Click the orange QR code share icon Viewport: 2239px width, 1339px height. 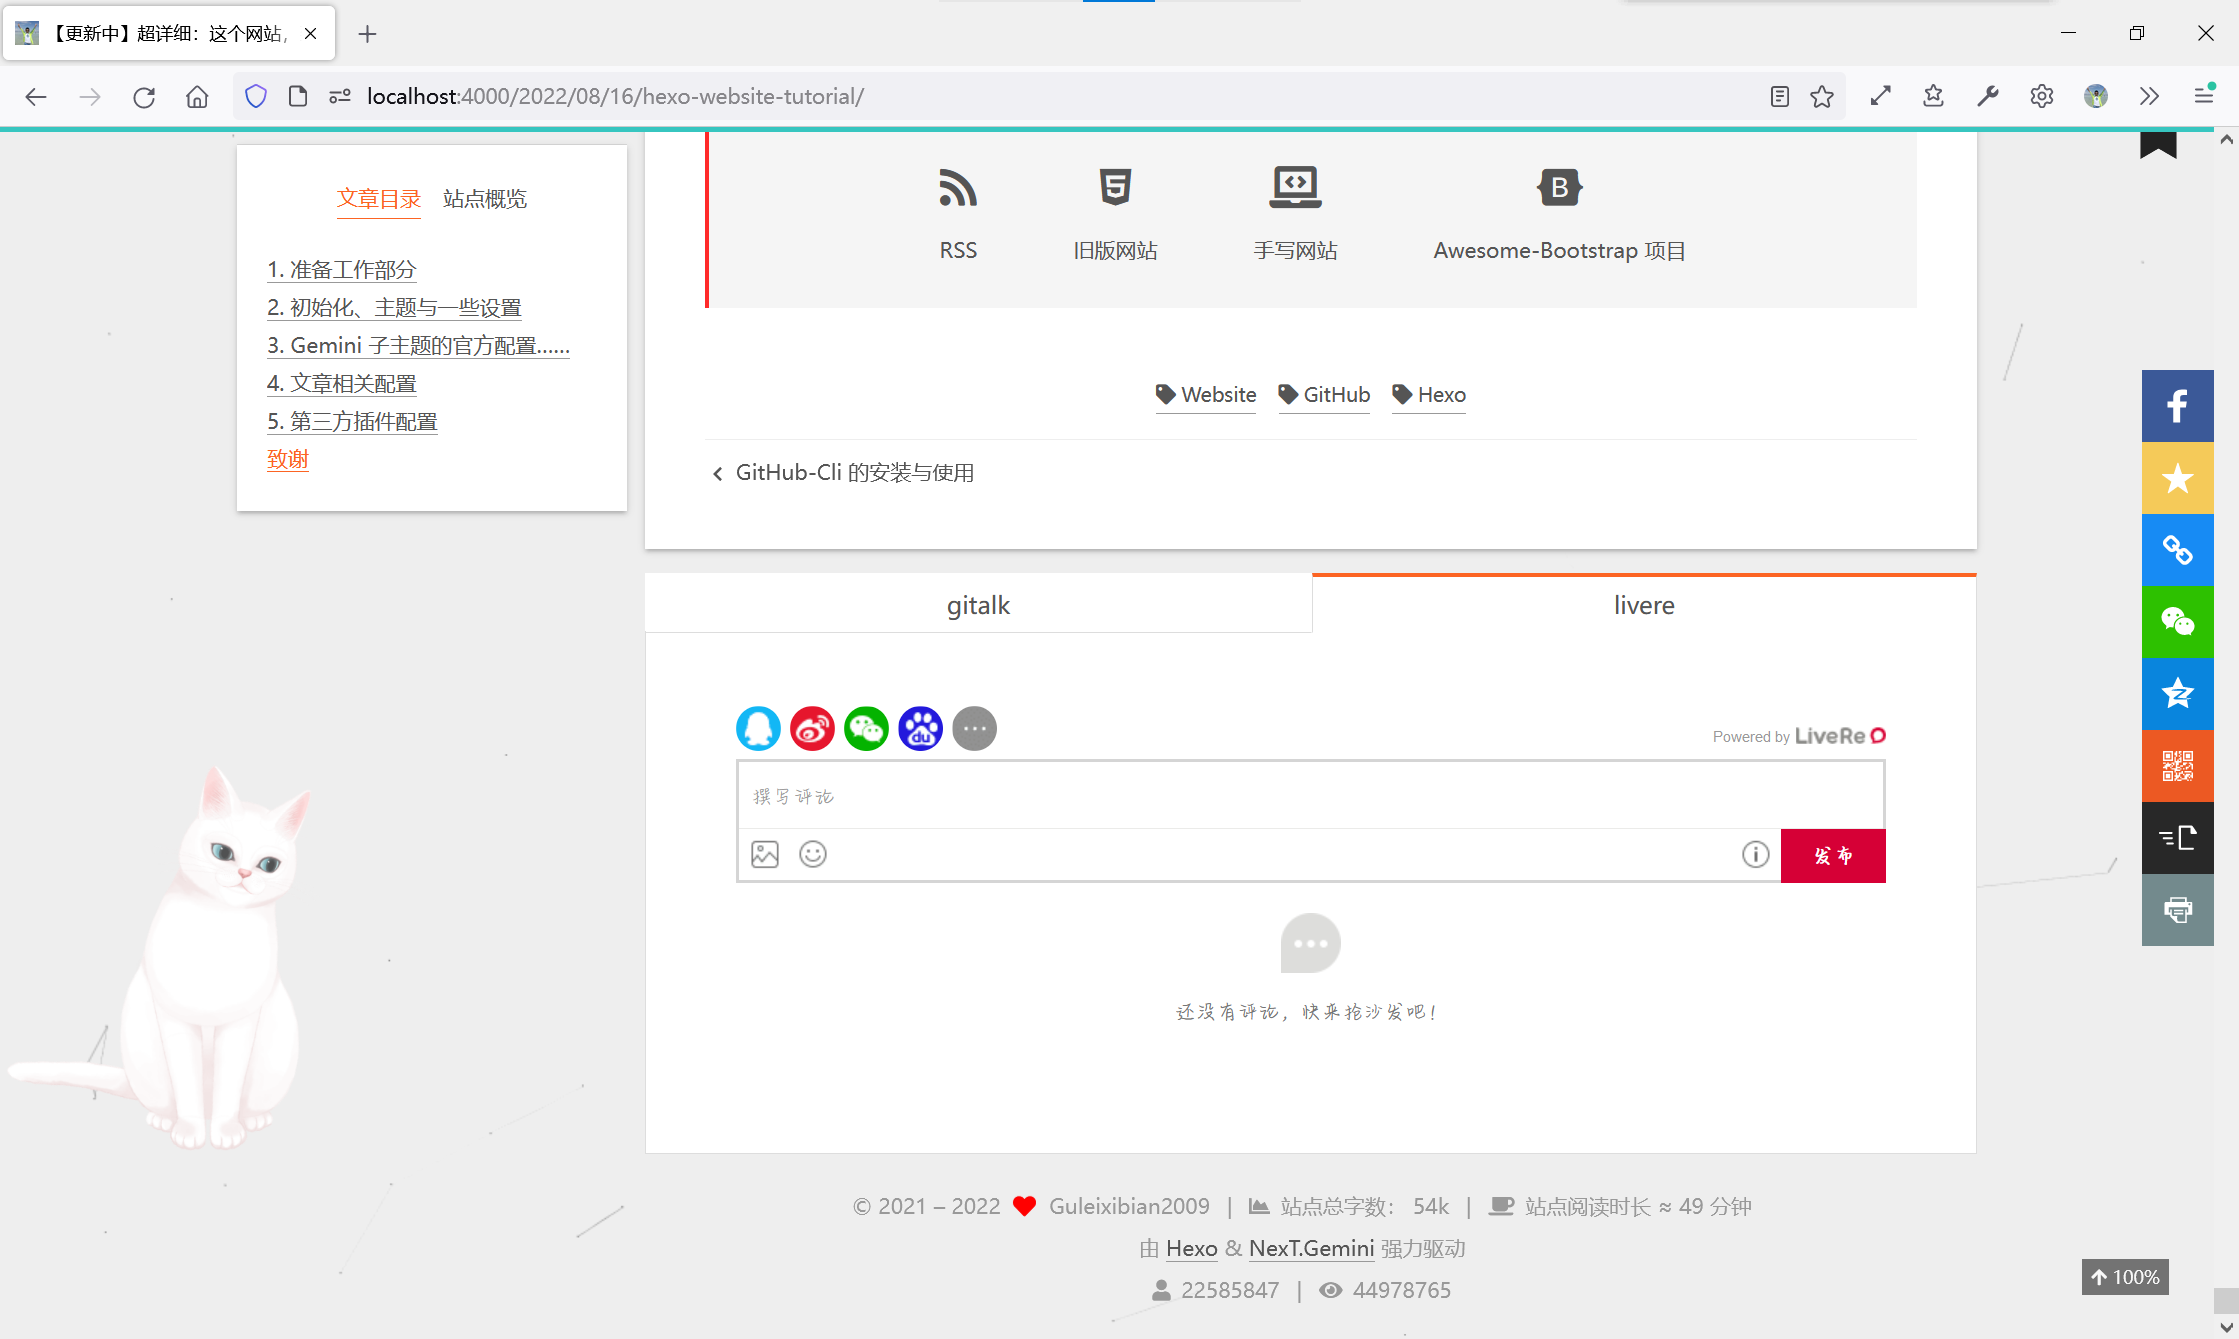click(x=2177, y=766)
